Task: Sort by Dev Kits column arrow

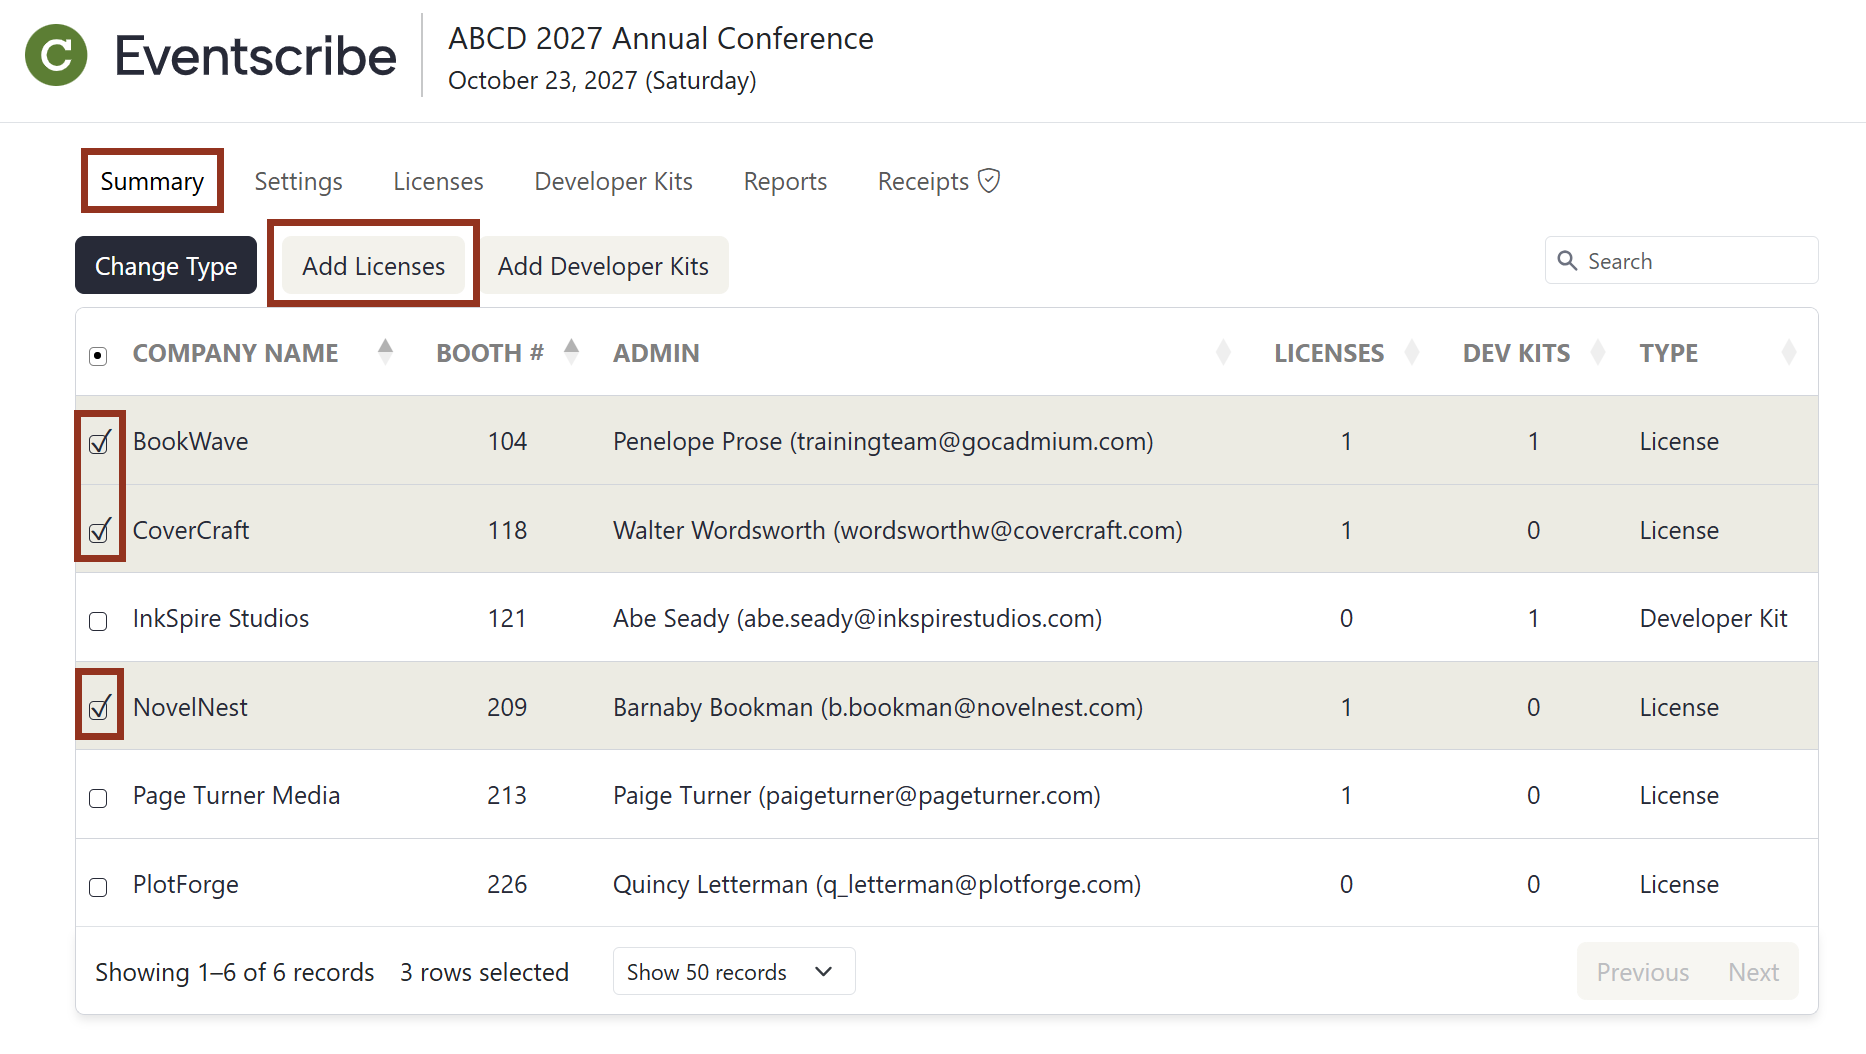Action: tap(1598, 352)
